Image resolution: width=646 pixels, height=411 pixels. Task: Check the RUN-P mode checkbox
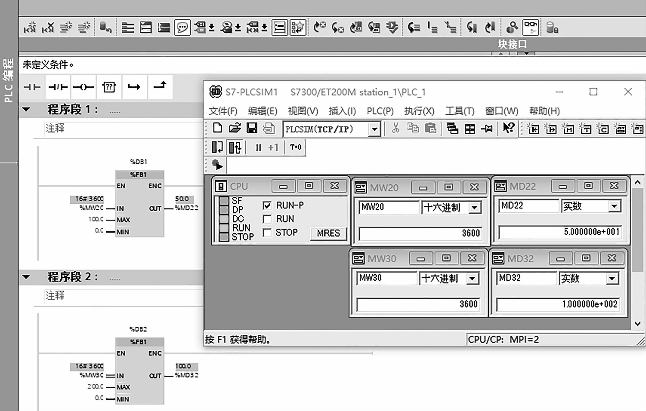[267, 205]
